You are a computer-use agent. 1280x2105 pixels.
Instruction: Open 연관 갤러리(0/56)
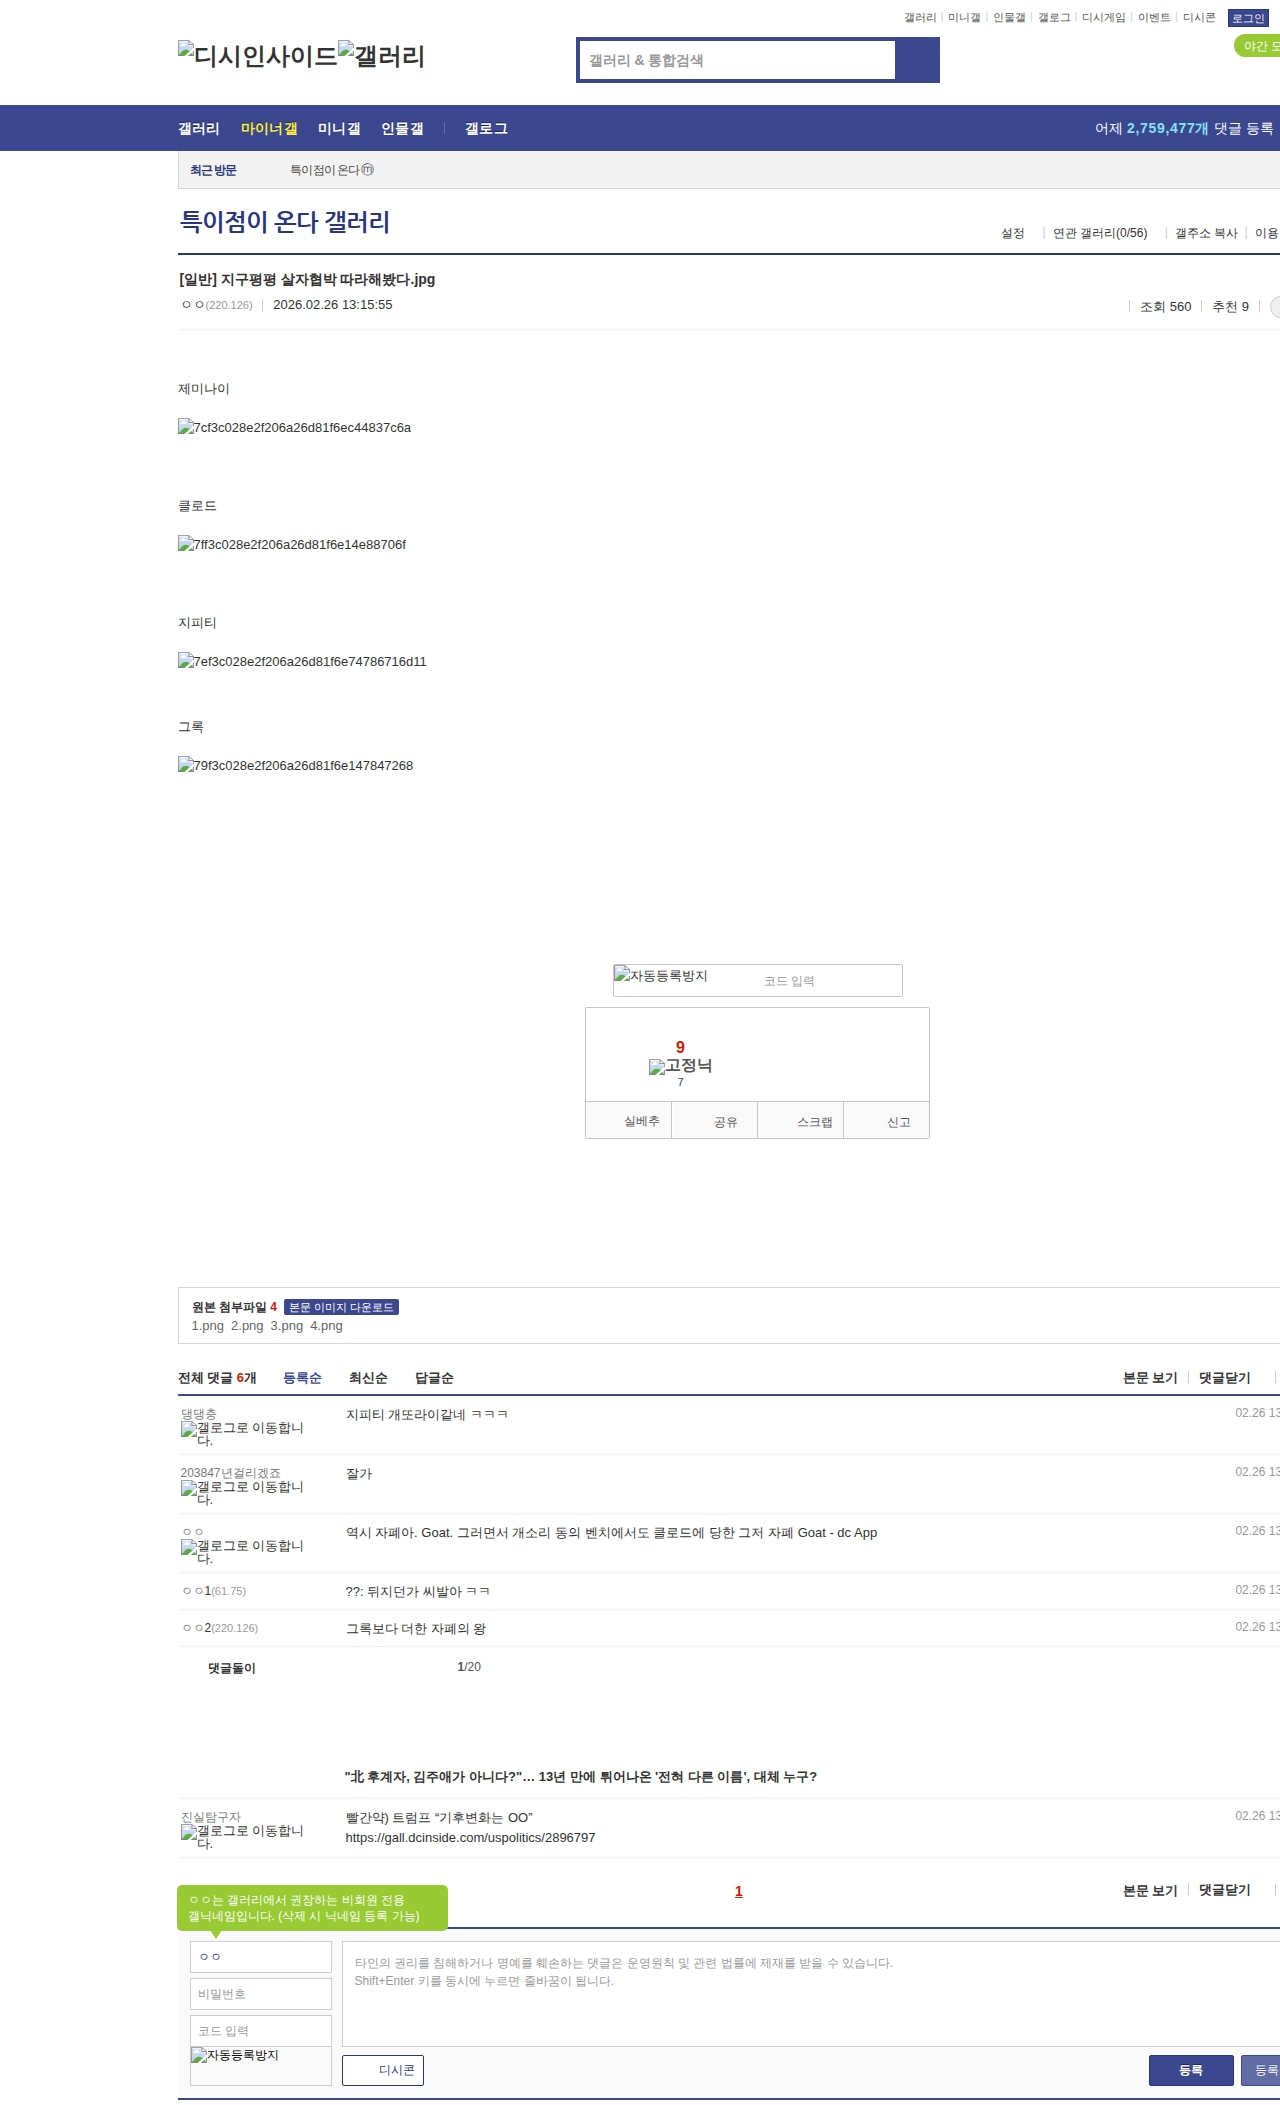pos(1100,233)
